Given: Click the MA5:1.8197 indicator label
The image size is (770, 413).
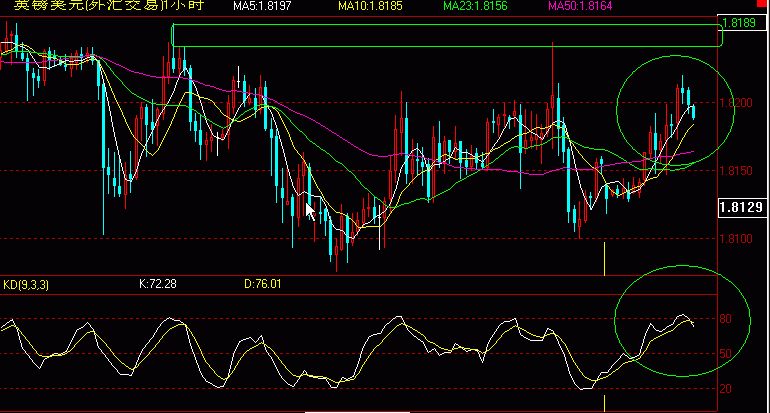Looking at the screenshot, I should click(262, 6).
